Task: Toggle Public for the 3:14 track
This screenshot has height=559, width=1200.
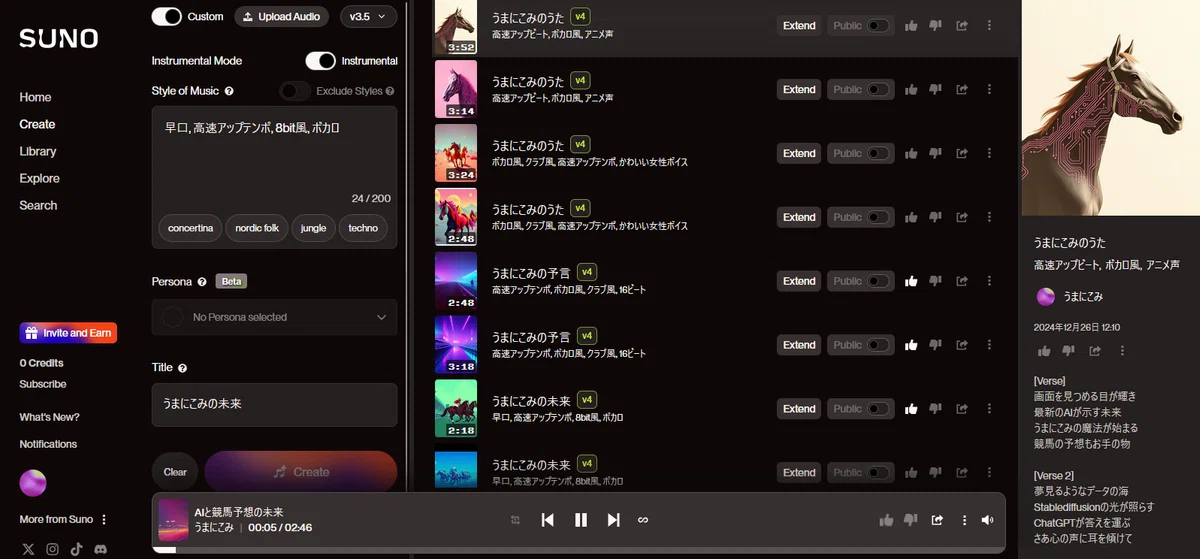Action: tap(878, 90)
